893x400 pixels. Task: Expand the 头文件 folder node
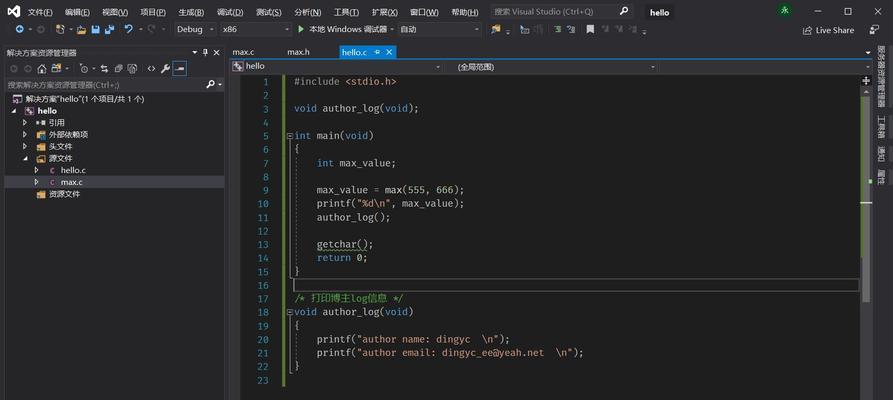click(25, 146)
